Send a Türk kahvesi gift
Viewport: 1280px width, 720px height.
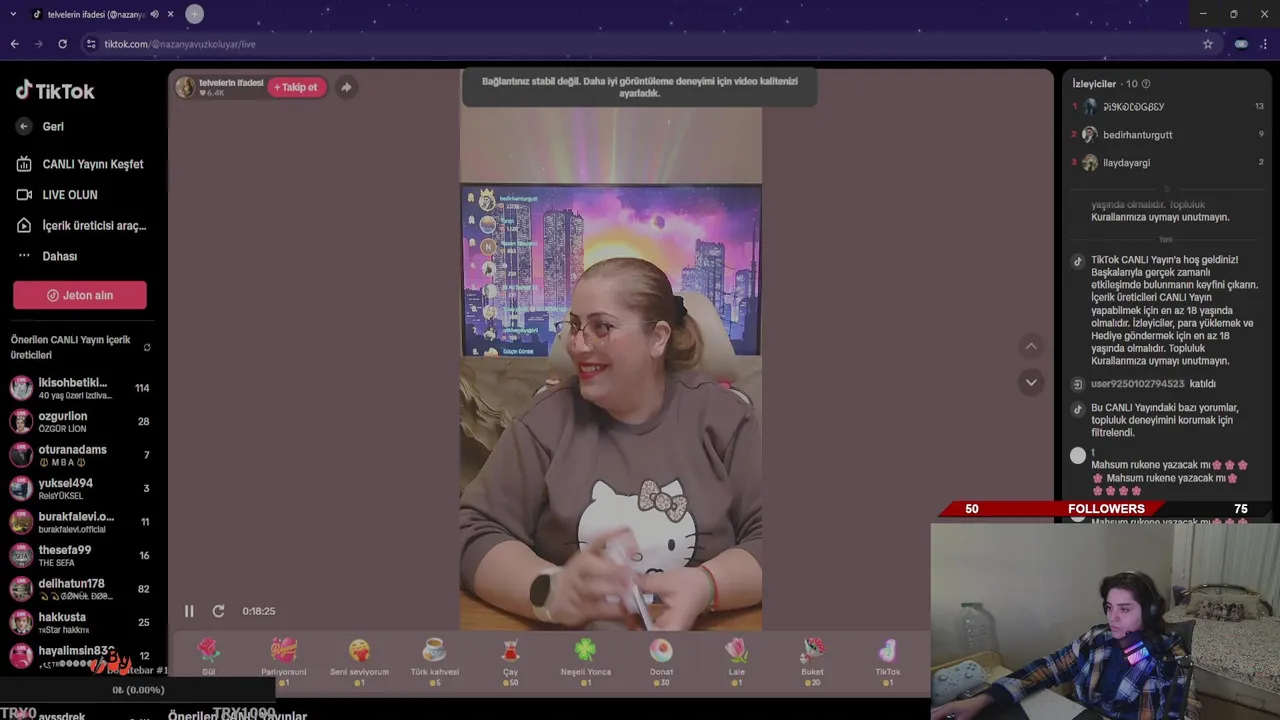[434, 660]
